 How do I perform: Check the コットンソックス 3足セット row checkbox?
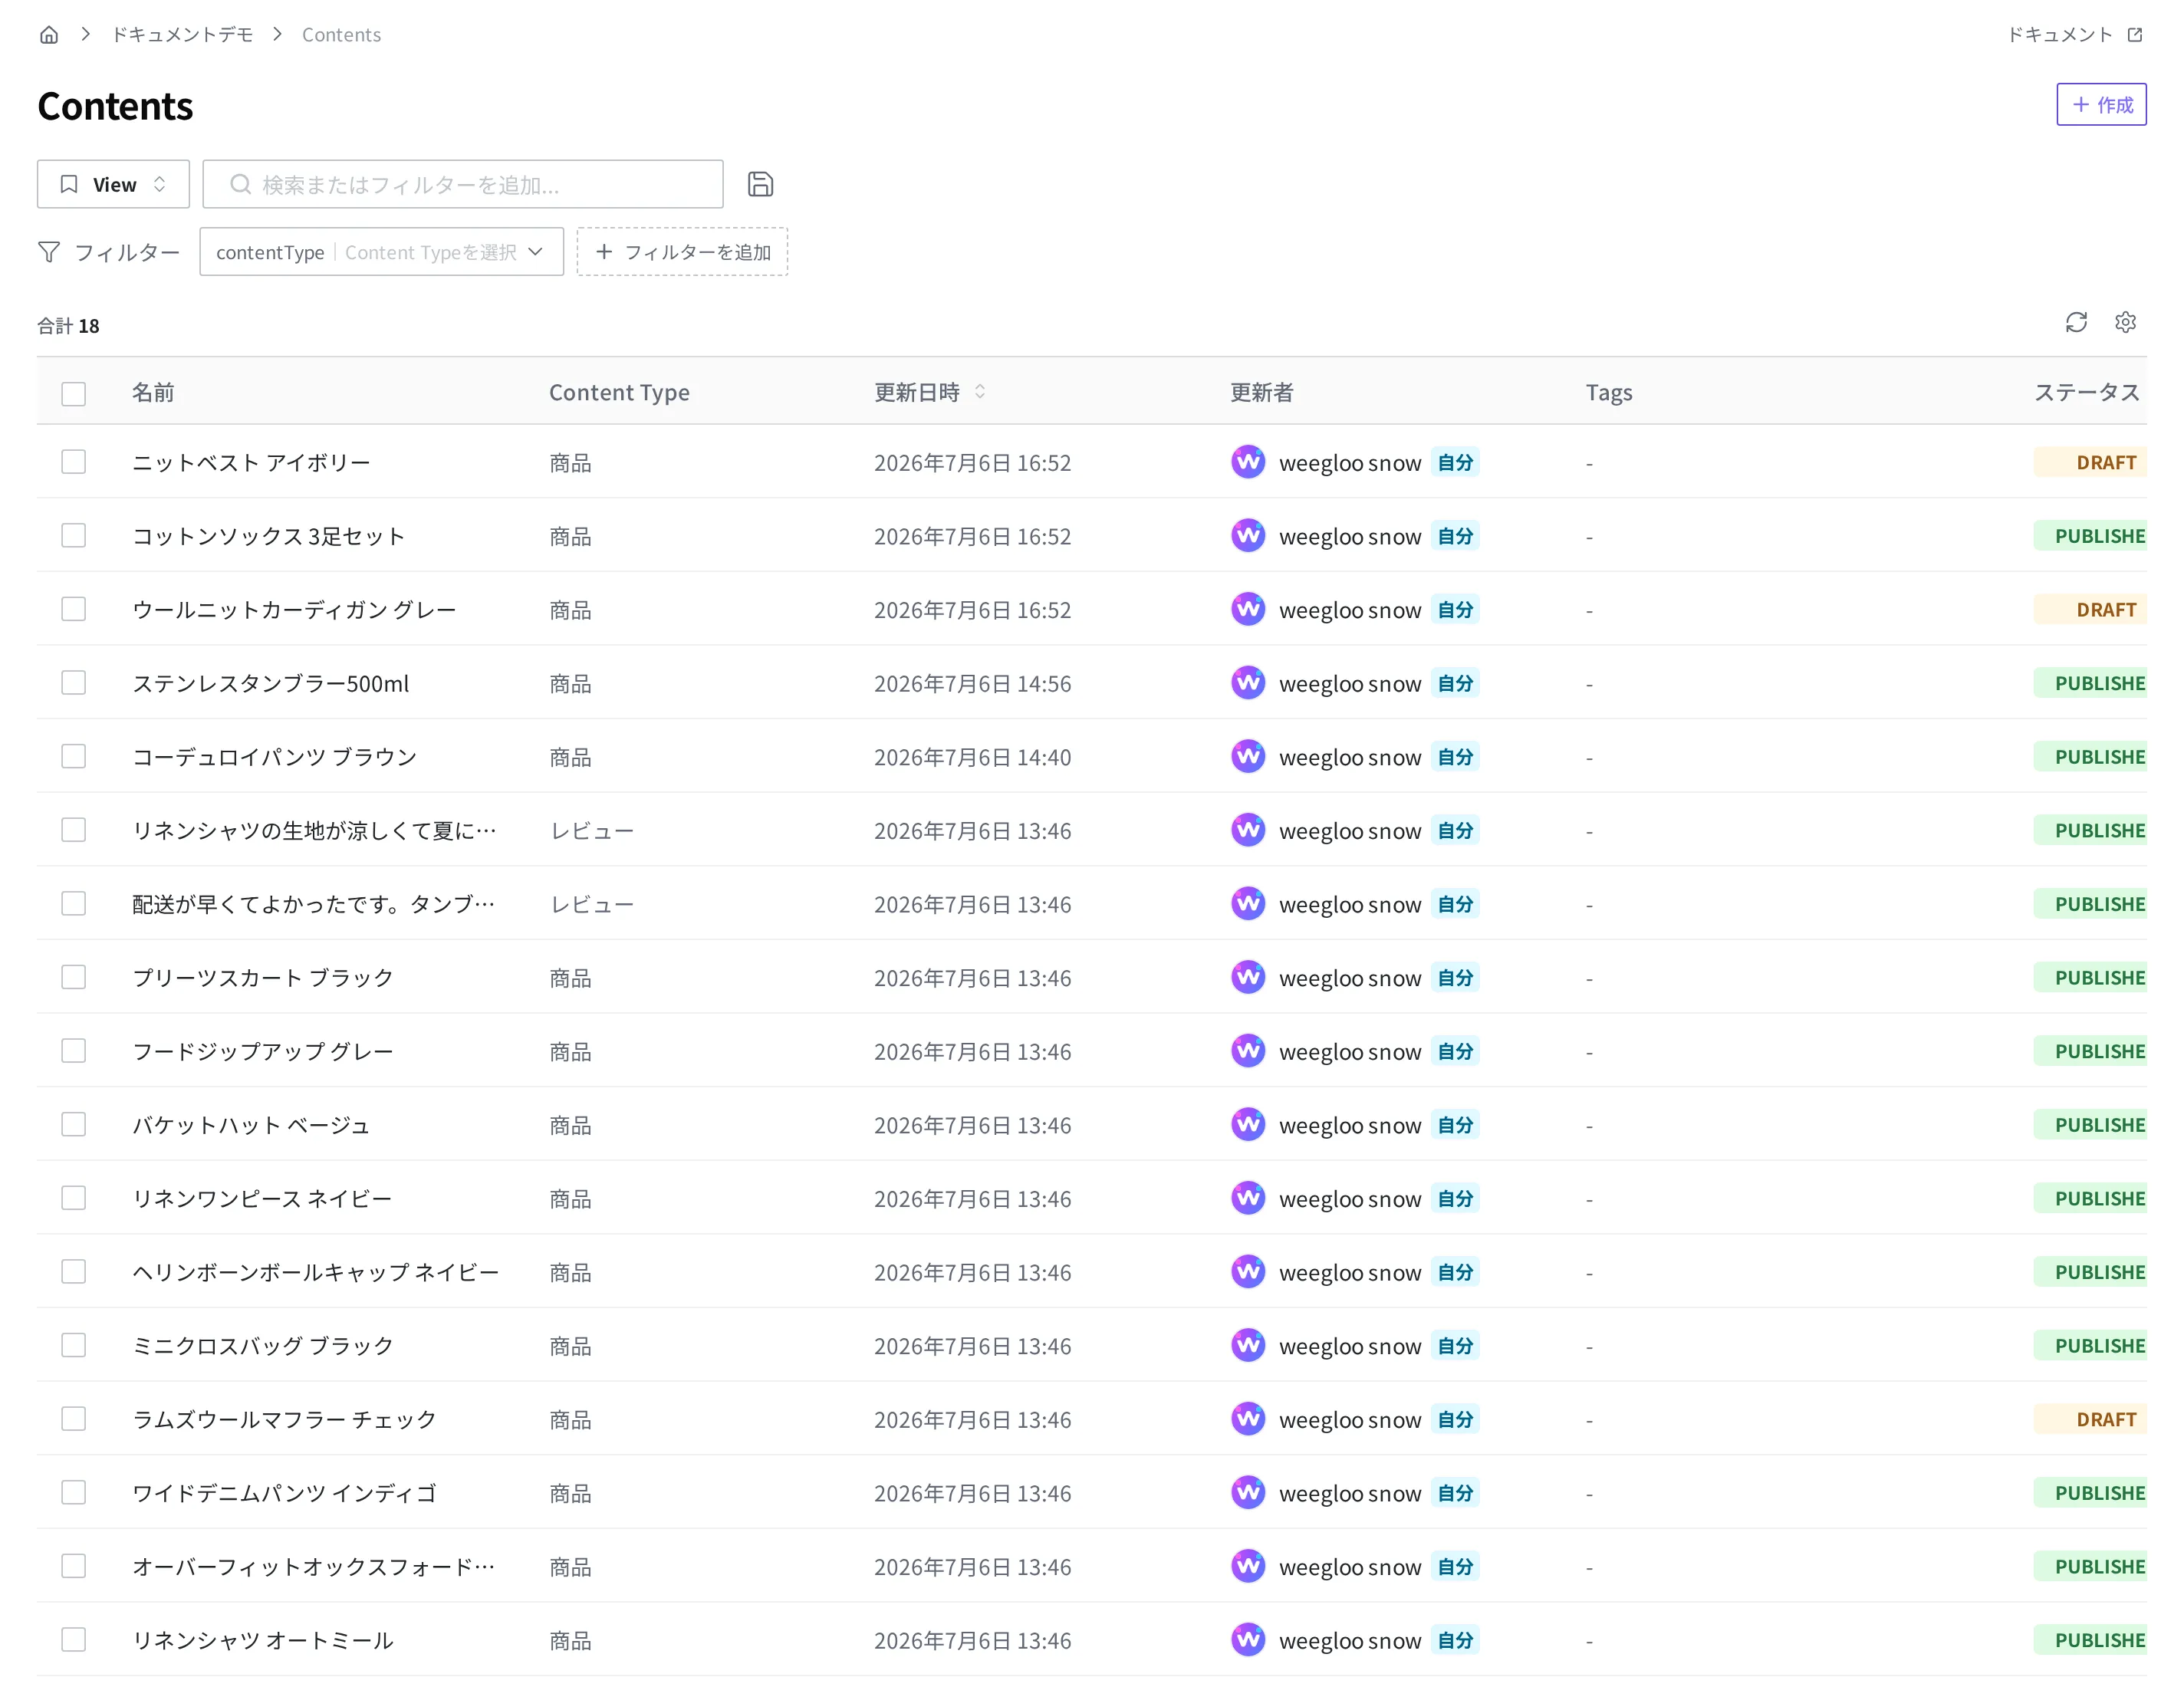pyautogui.click(x=73, y=536)
